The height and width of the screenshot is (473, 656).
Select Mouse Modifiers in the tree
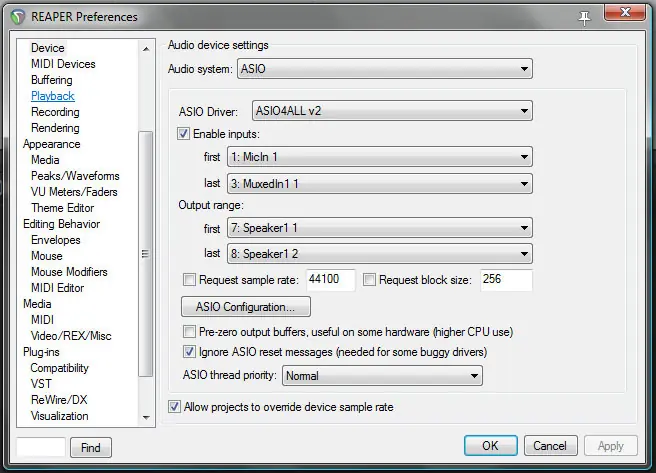point(69,272)
